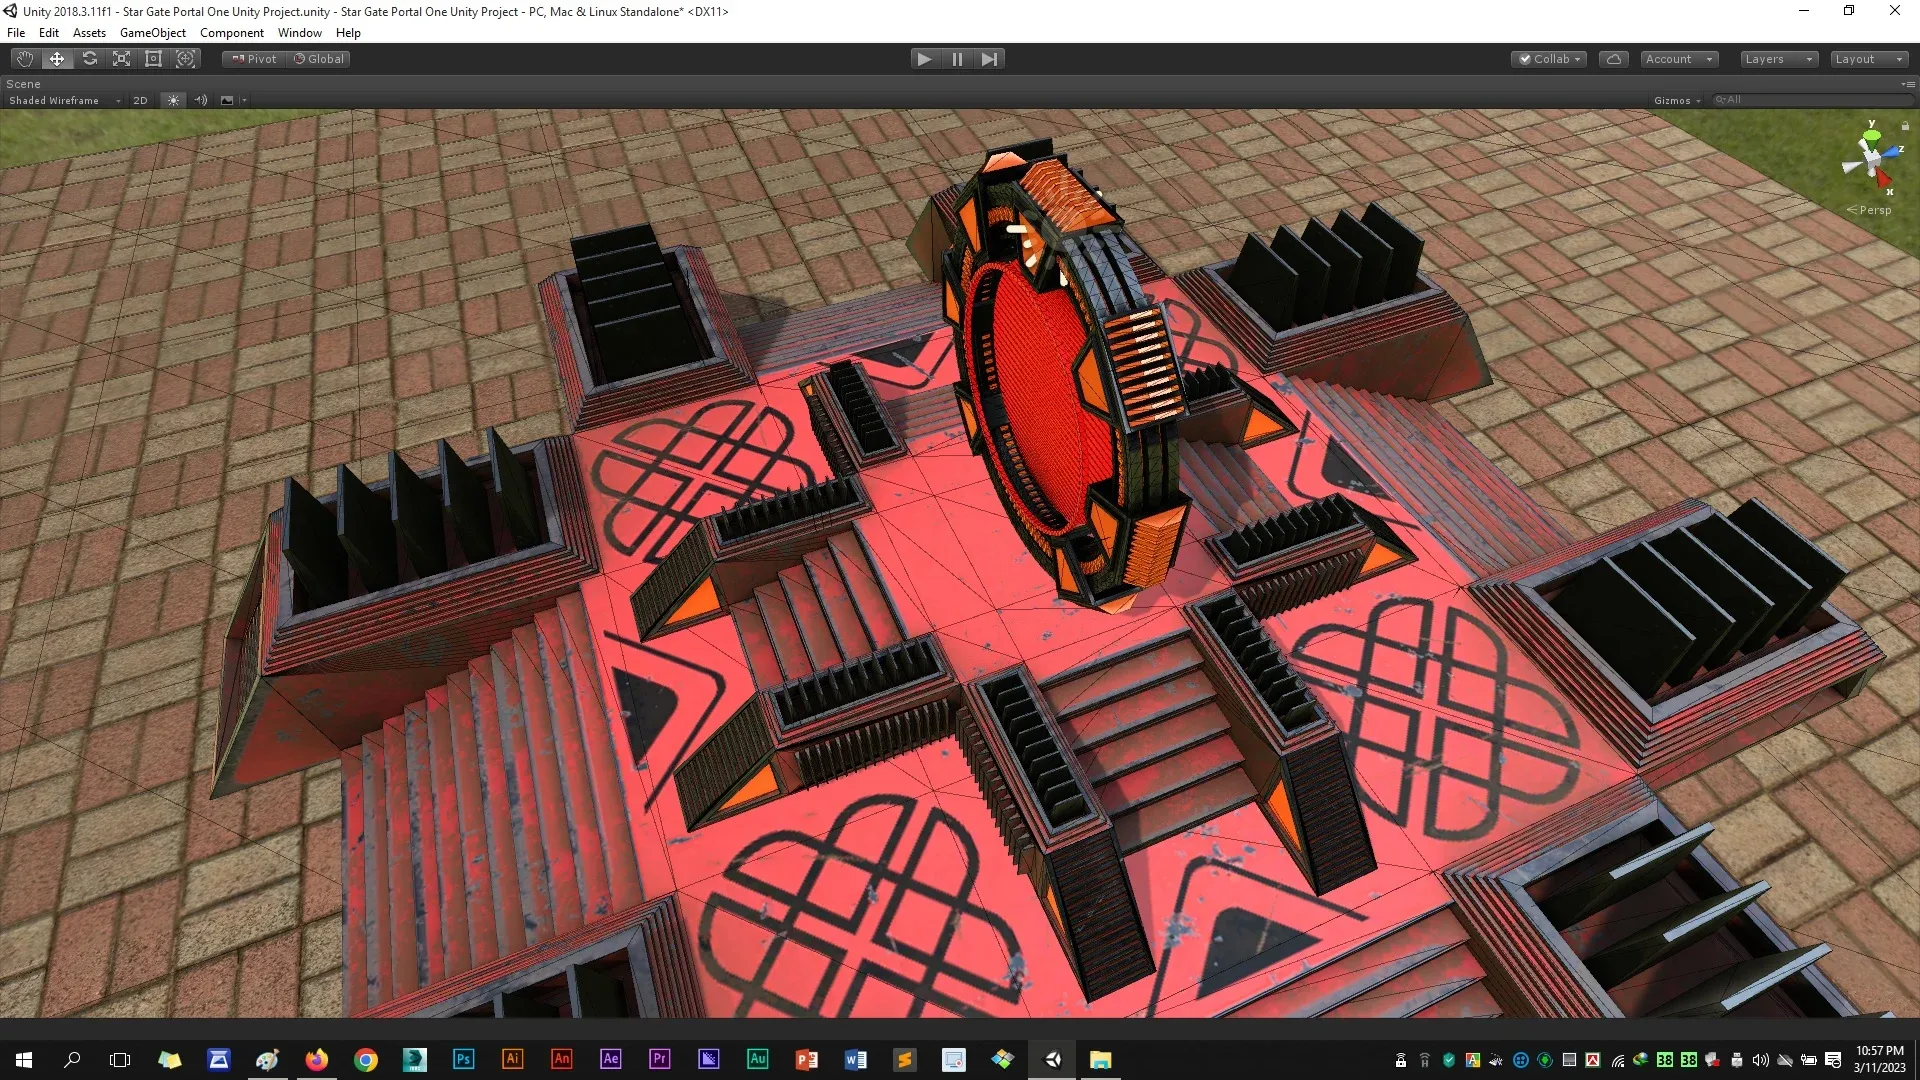Select the Scale tool
Viewport: 1920px width, 1080px height.
pyautogui.click(x=121, y=59)
